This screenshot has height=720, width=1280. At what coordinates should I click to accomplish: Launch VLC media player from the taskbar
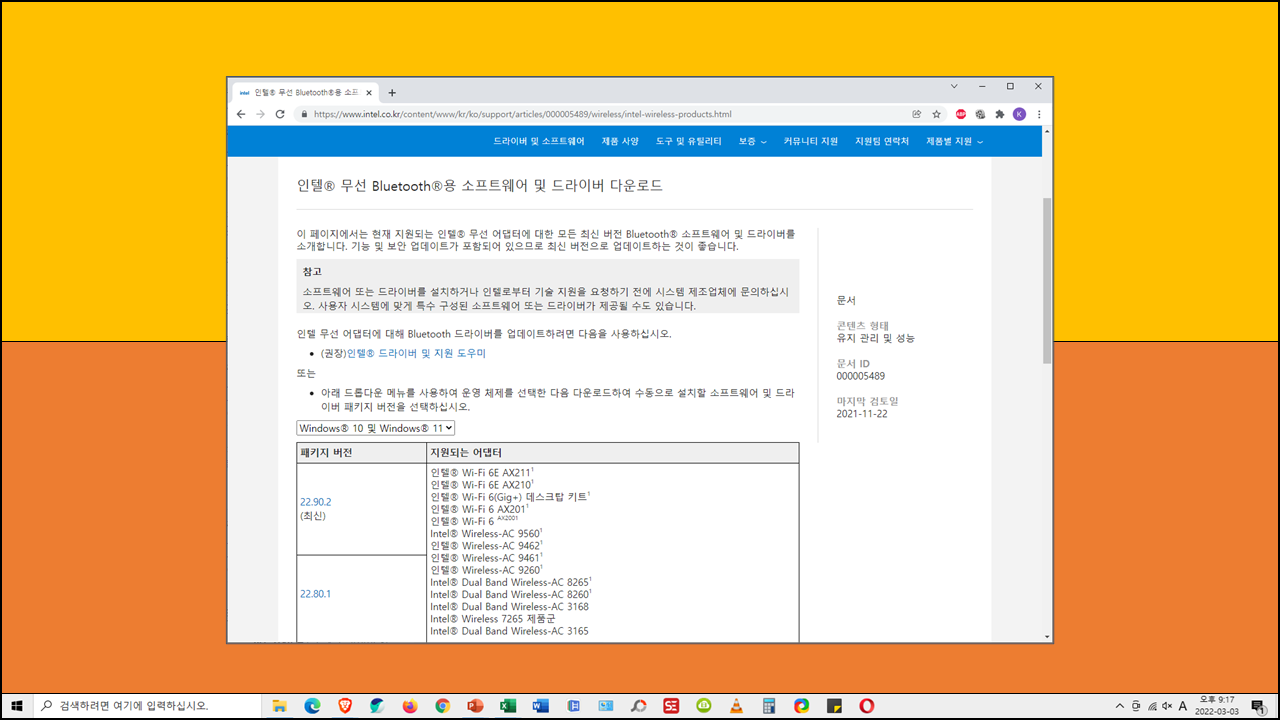click(737, 706)
